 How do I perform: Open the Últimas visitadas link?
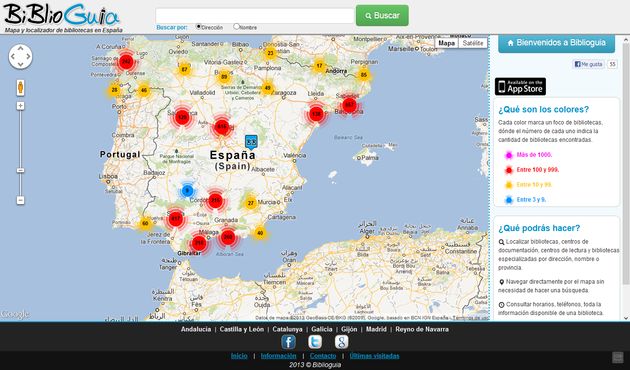coord(374,356)
